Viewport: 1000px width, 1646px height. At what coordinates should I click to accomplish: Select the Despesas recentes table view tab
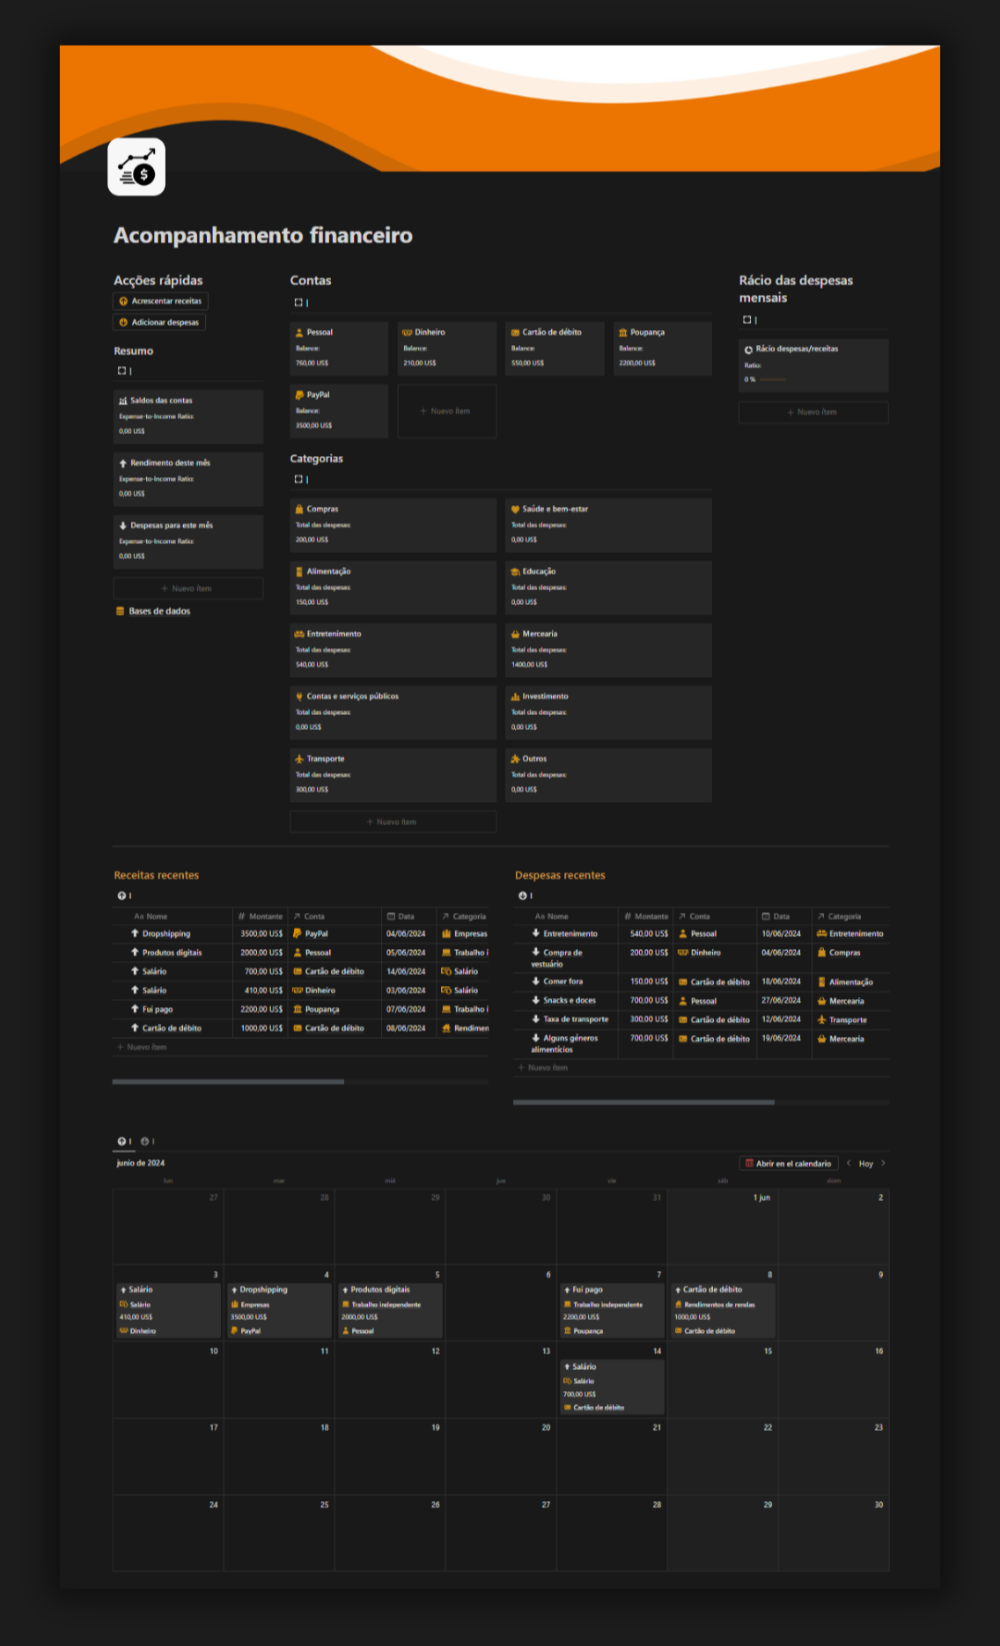(x=525, y=896)
